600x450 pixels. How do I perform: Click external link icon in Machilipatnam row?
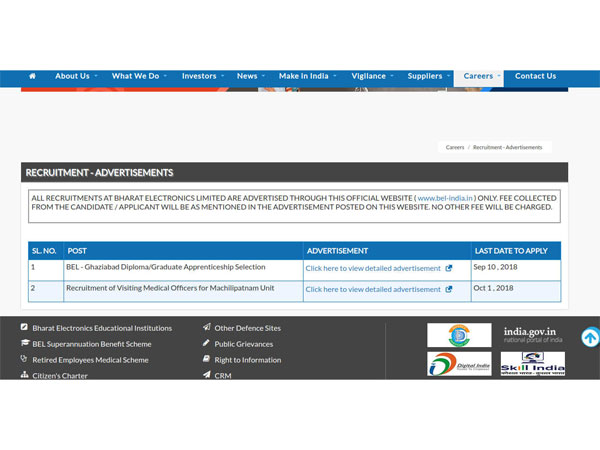(x=449, y=289)
